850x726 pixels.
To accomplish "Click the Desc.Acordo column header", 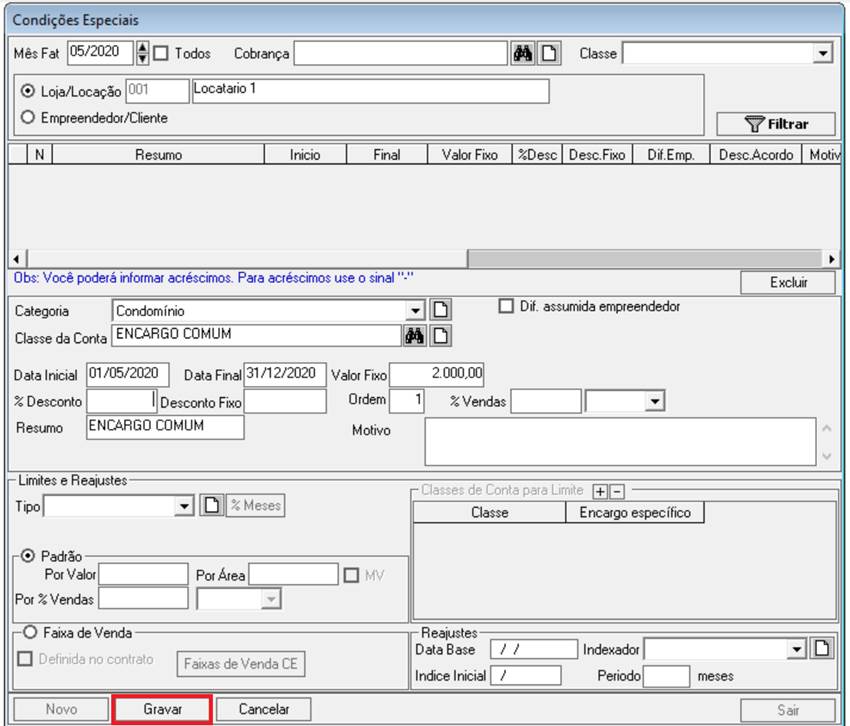I will pos(756,155).
